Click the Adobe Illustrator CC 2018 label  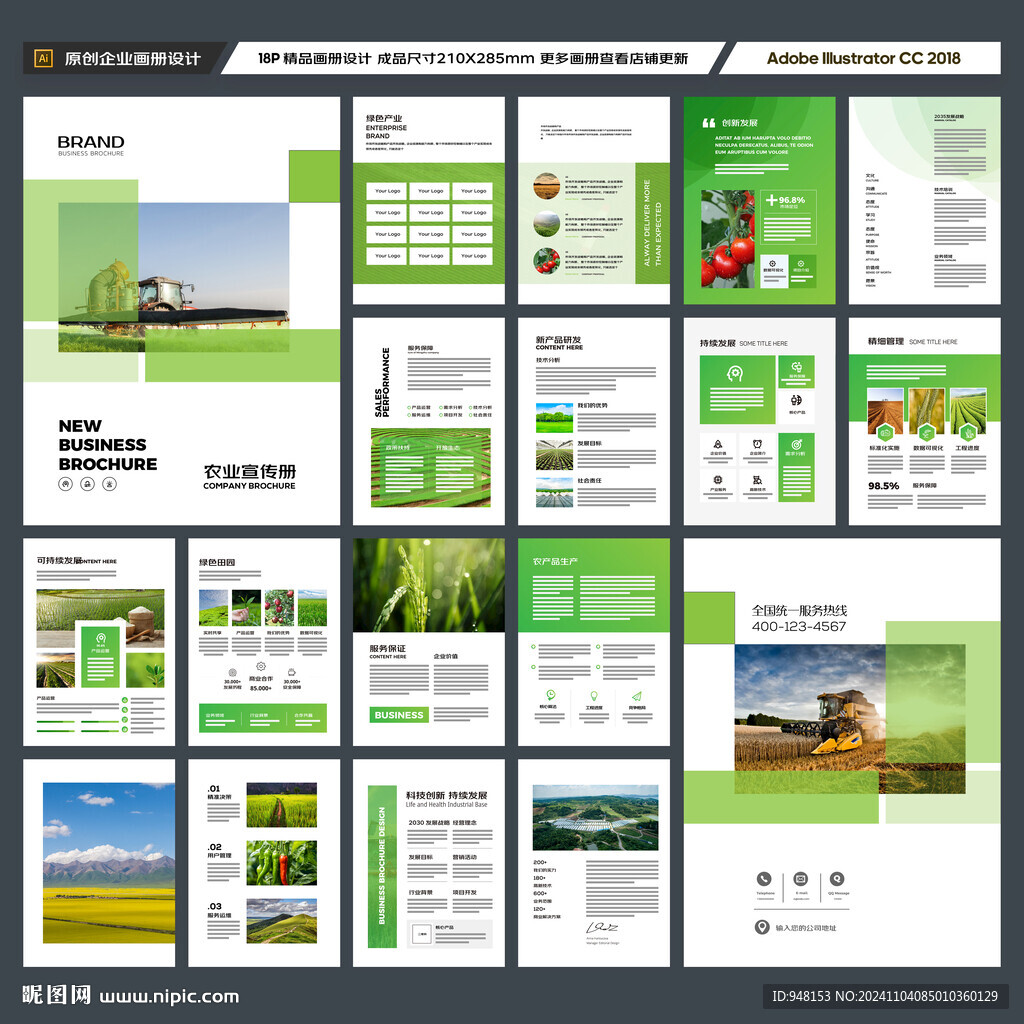tap(863, 58)
